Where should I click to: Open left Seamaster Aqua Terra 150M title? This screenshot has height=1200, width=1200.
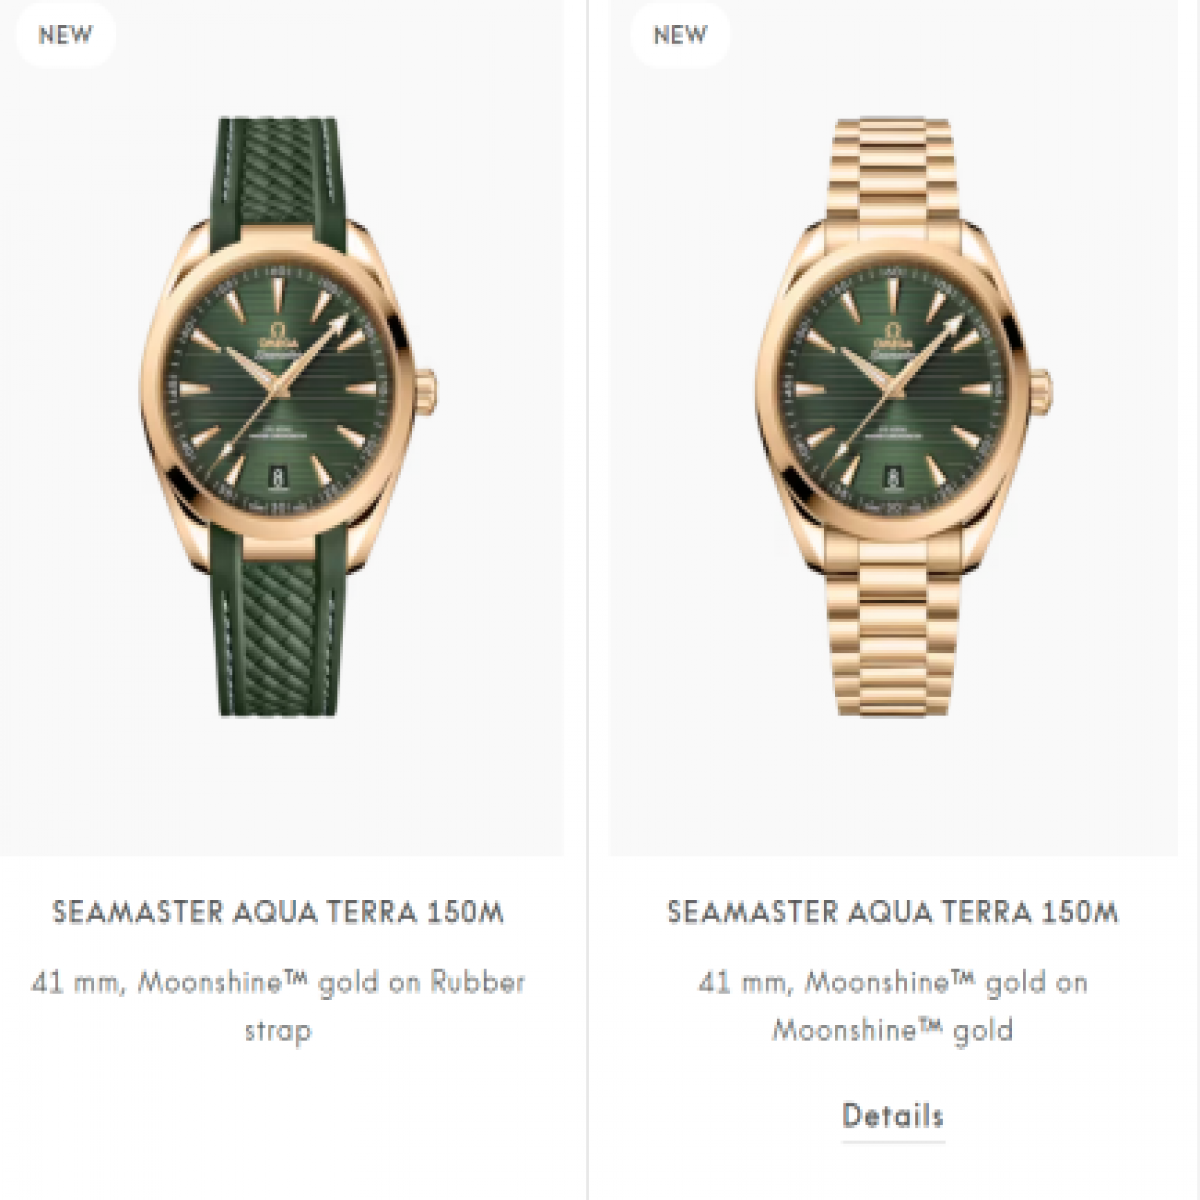pyautogui.click(x=278, y=912)
